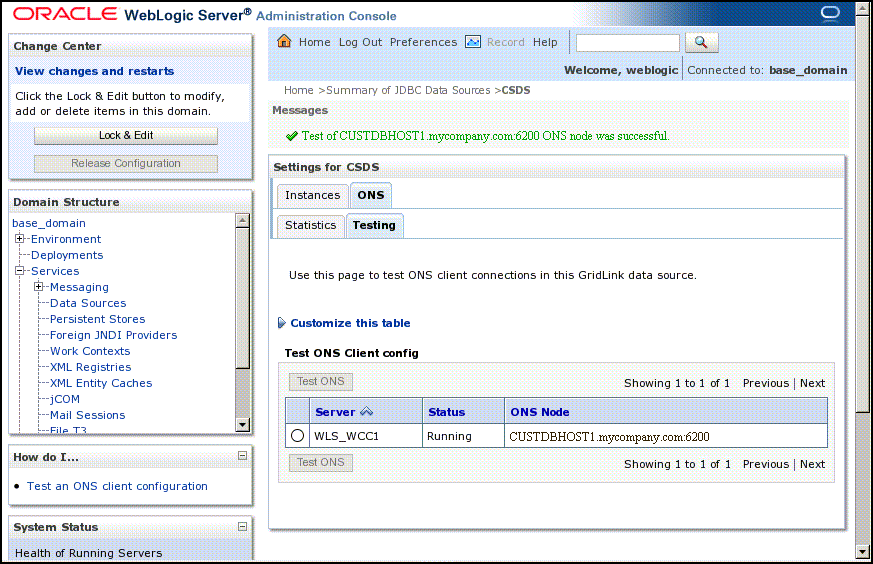
Task: Click the Release Configuration button
Action: pos(126,163)
